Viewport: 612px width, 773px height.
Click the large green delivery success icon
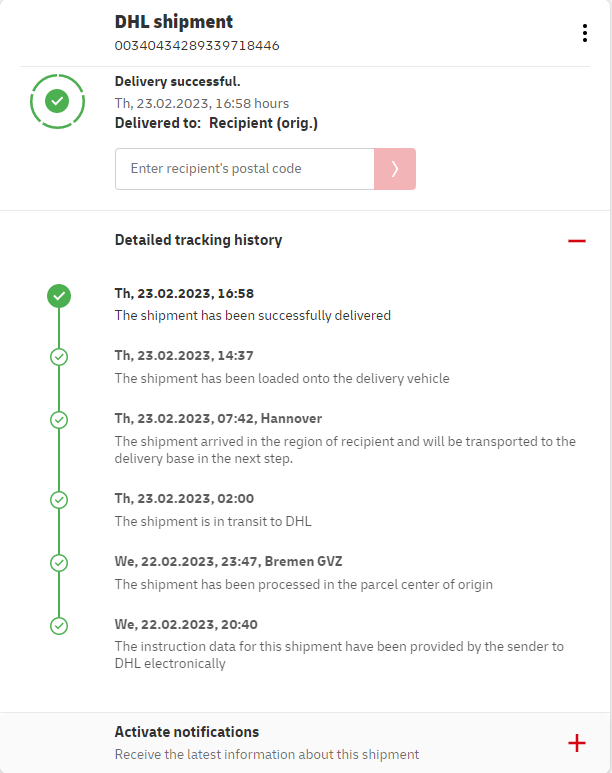[58, 101]
